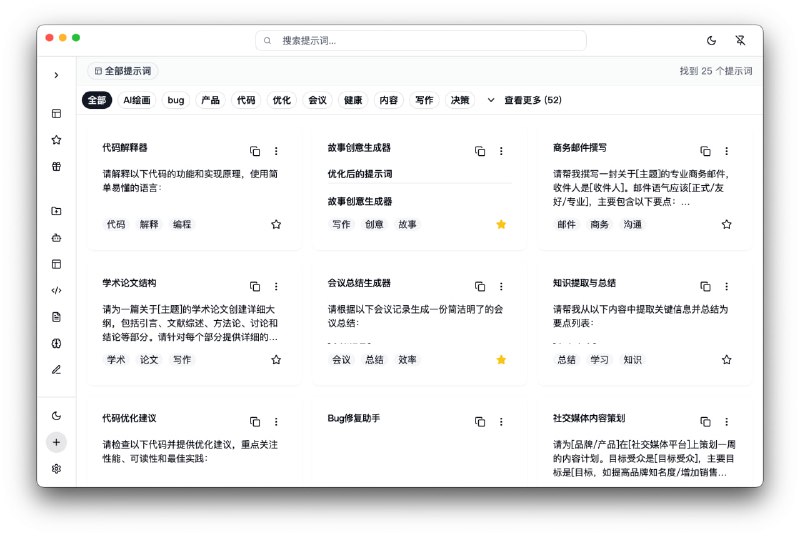Select the 优化 filter tag

(x=282, y=100)
